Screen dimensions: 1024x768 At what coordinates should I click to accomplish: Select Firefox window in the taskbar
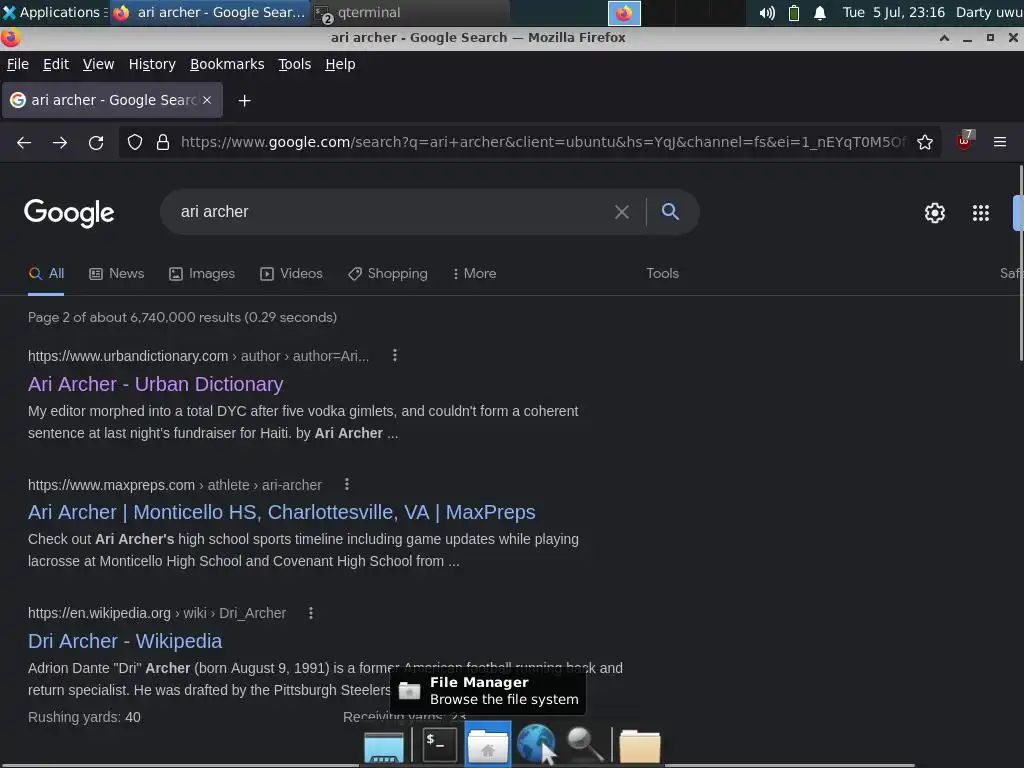[x=210, y=12]
